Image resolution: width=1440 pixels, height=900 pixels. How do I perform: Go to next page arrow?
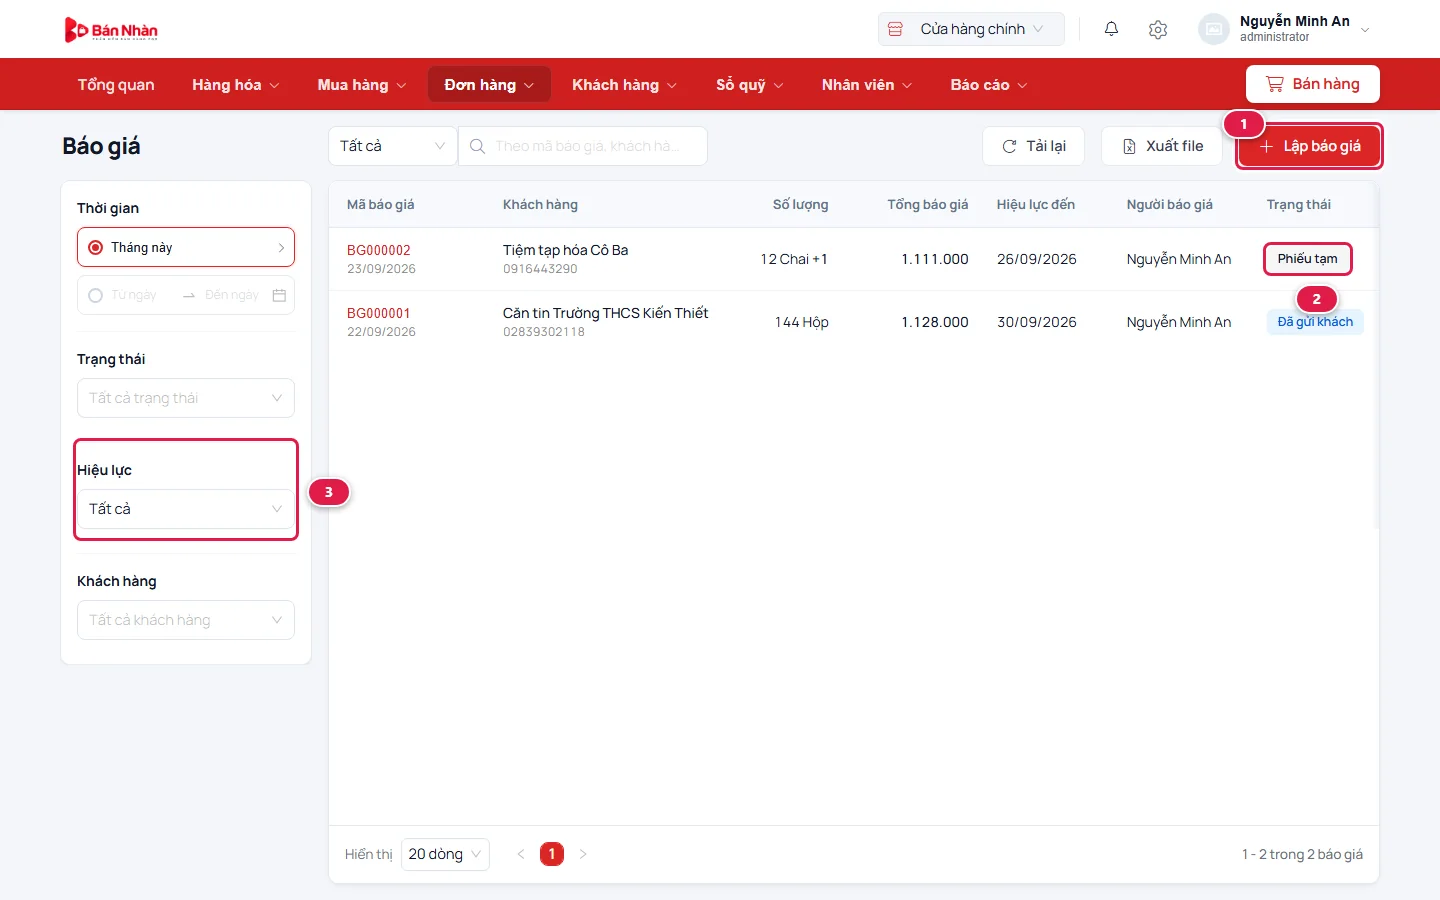coord(583,854)
